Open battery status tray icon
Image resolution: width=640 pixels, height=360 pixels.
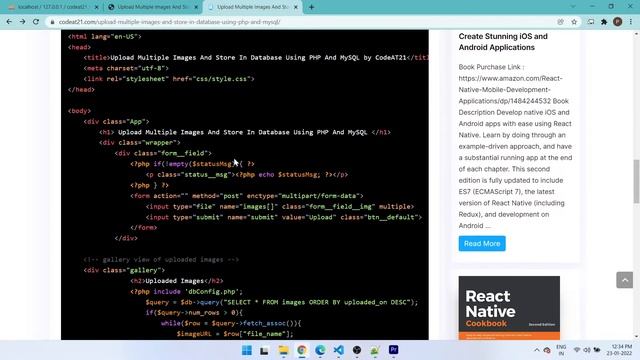(597, 350)
